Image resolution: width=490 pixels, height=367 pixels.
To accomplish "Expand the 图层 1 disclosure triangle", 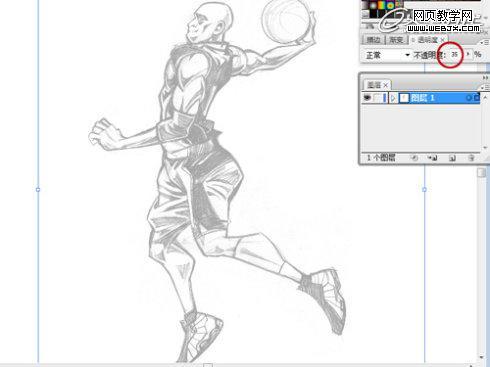I will 393,98.
